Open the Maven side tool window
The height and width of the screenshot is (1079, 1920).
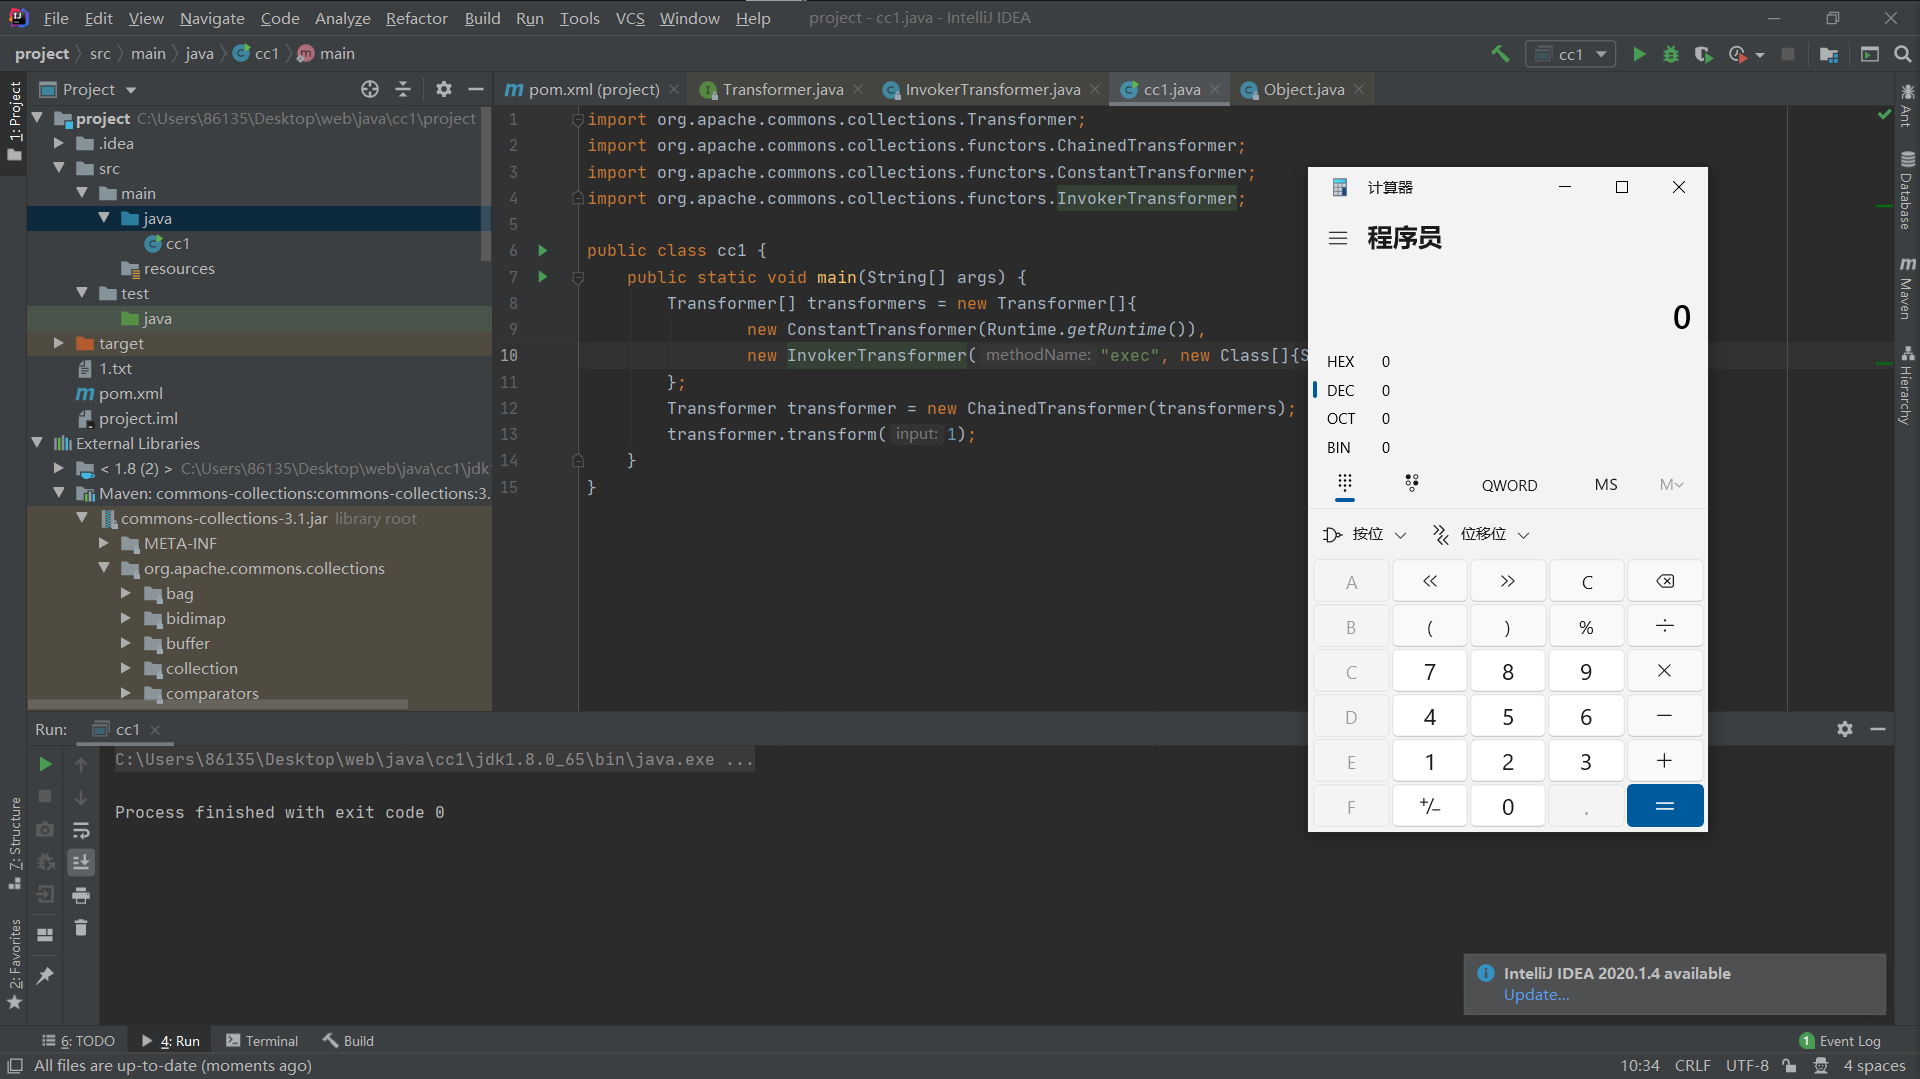coord(1907,288)
